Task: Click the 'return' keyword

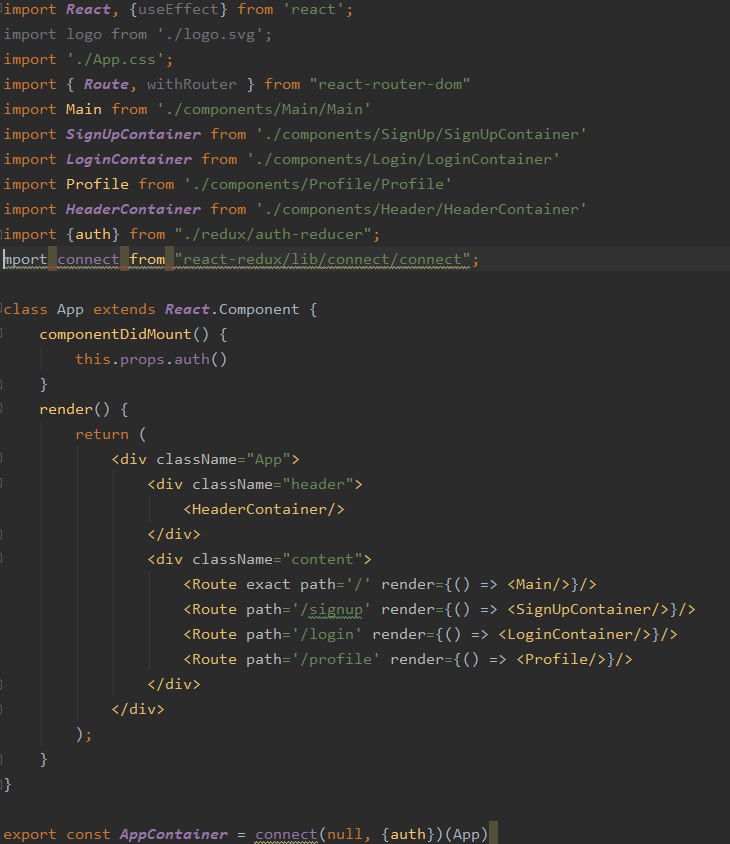Action: click(x=102, y=434)
